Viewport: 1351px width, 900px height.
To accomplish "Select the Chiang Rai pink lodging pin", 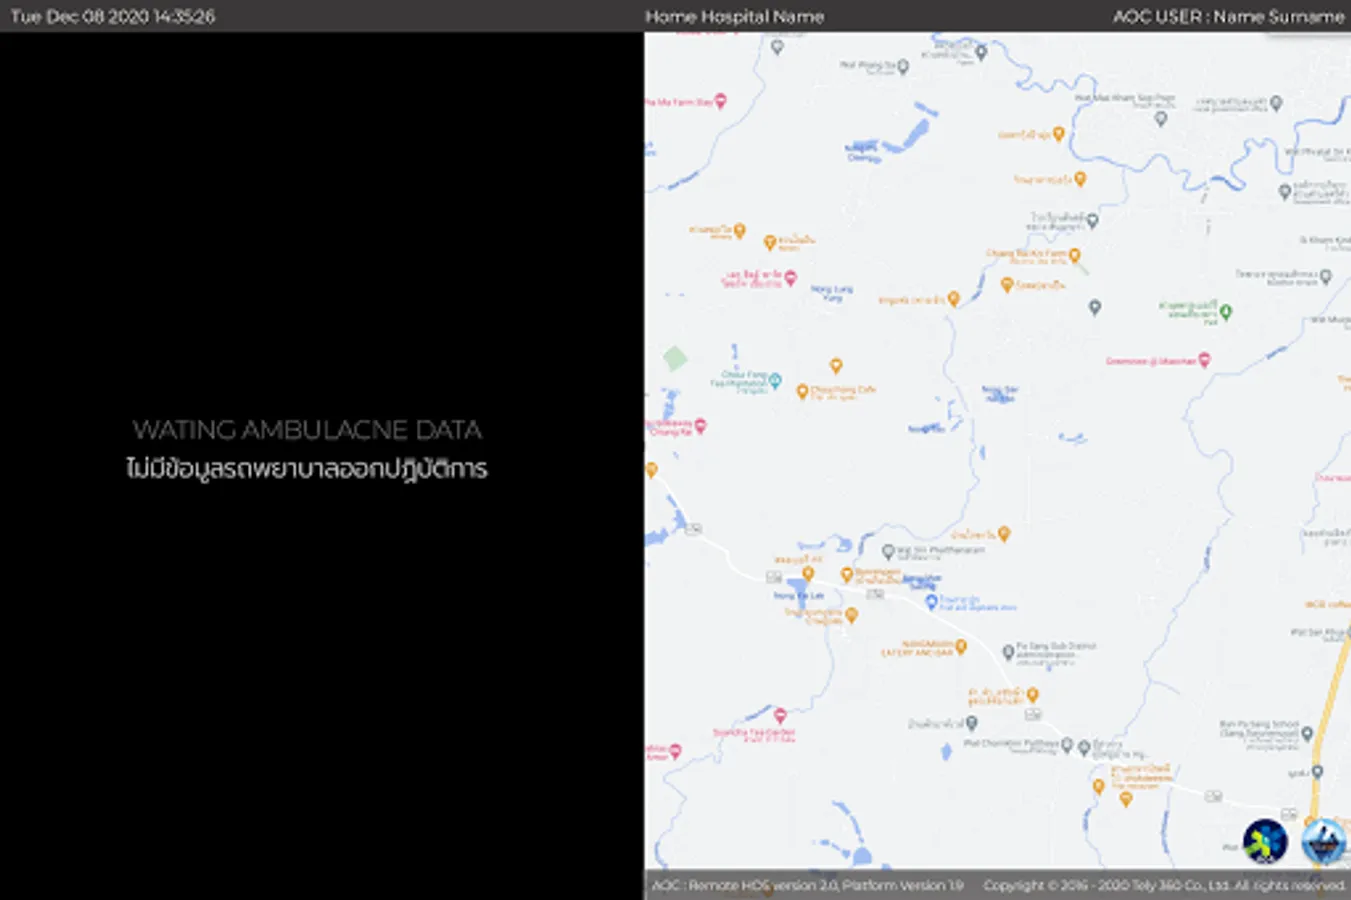I will pos(701,426).
